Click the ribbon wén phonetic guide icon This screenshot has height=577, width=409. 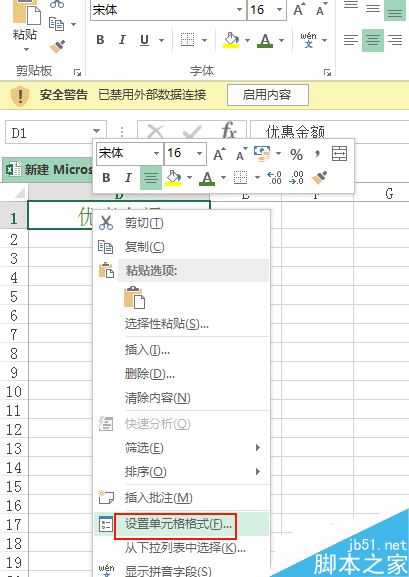click(308, 40)
